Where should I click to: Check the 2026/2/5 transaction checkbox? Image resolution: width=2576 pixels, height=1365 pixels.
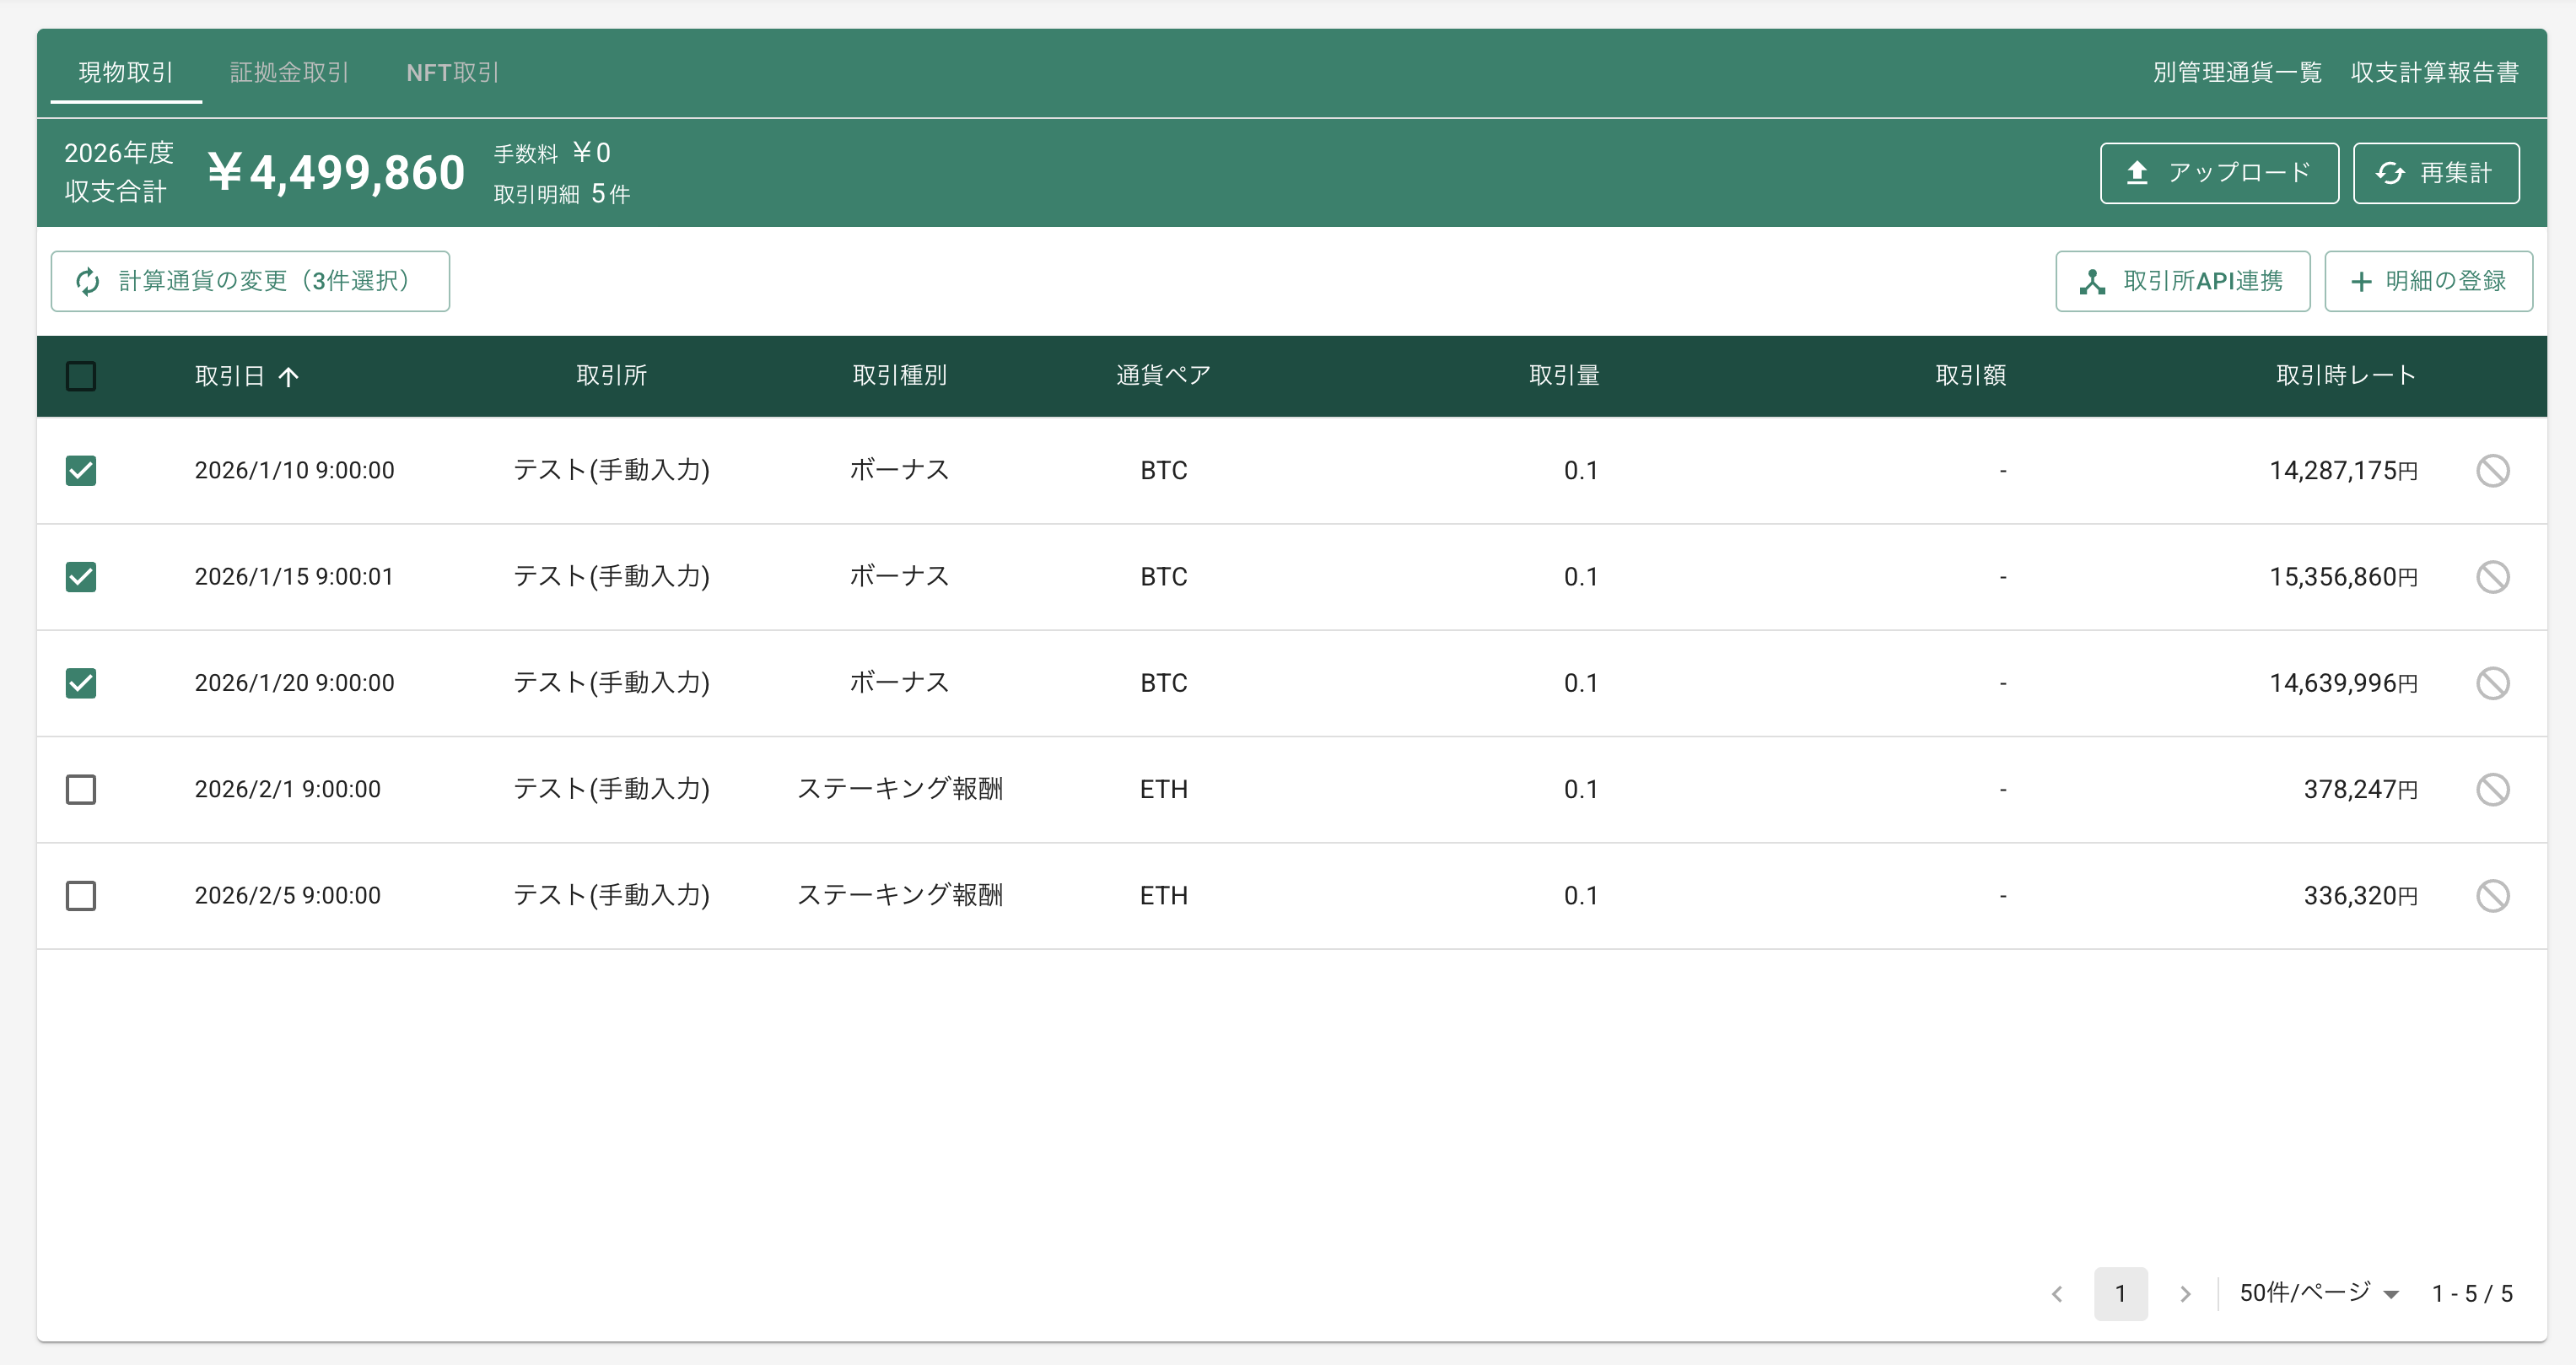(81, 896)
